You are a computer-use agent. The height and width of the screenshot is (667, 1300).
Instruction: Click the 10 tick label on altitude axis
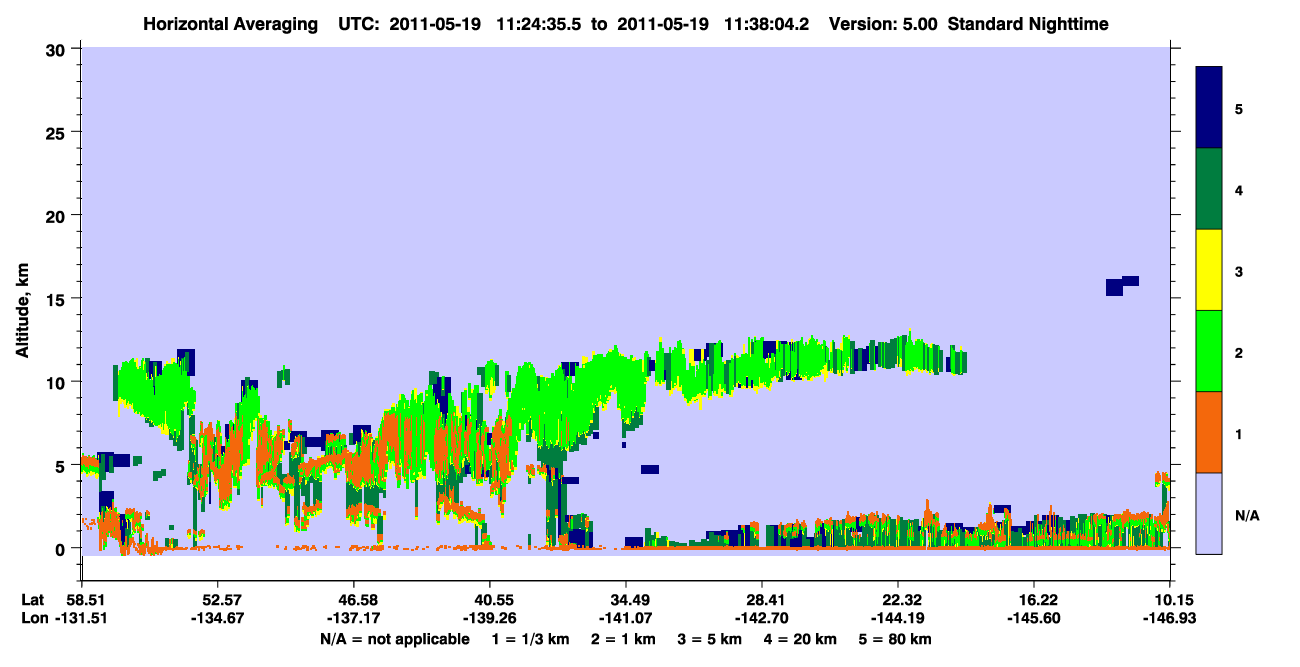click(56, 382)
